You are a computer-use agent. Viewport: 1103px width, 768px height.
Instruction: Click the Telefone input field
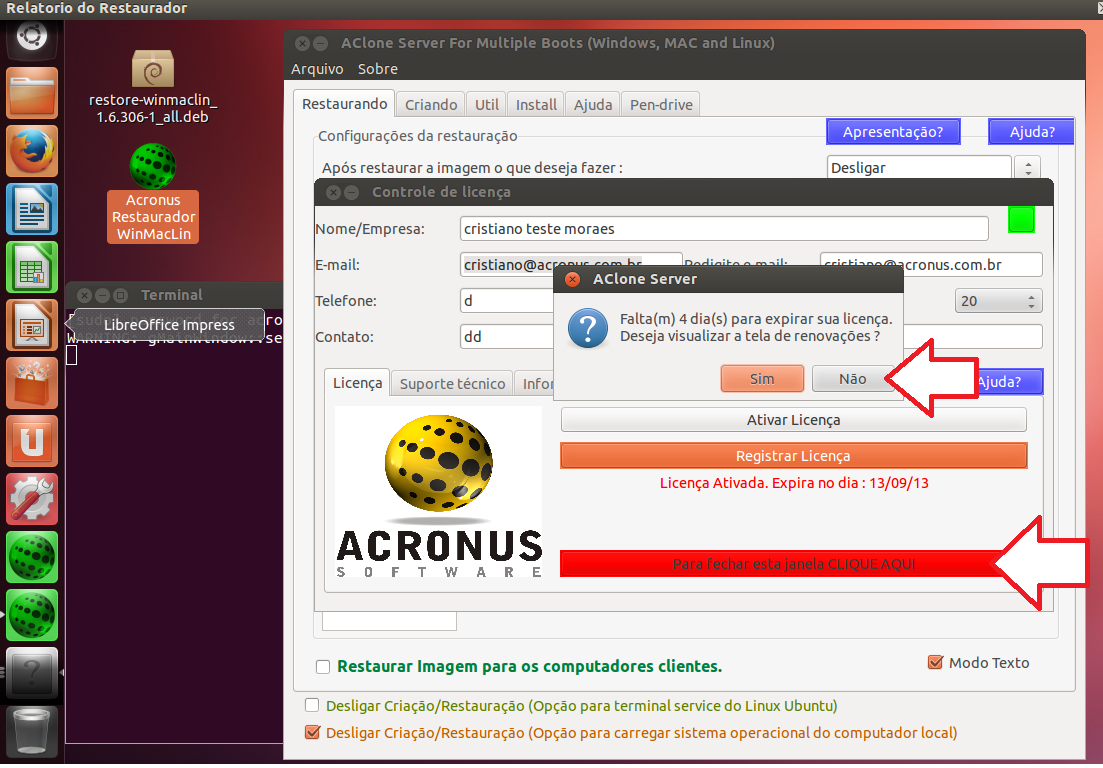[506, 301]
